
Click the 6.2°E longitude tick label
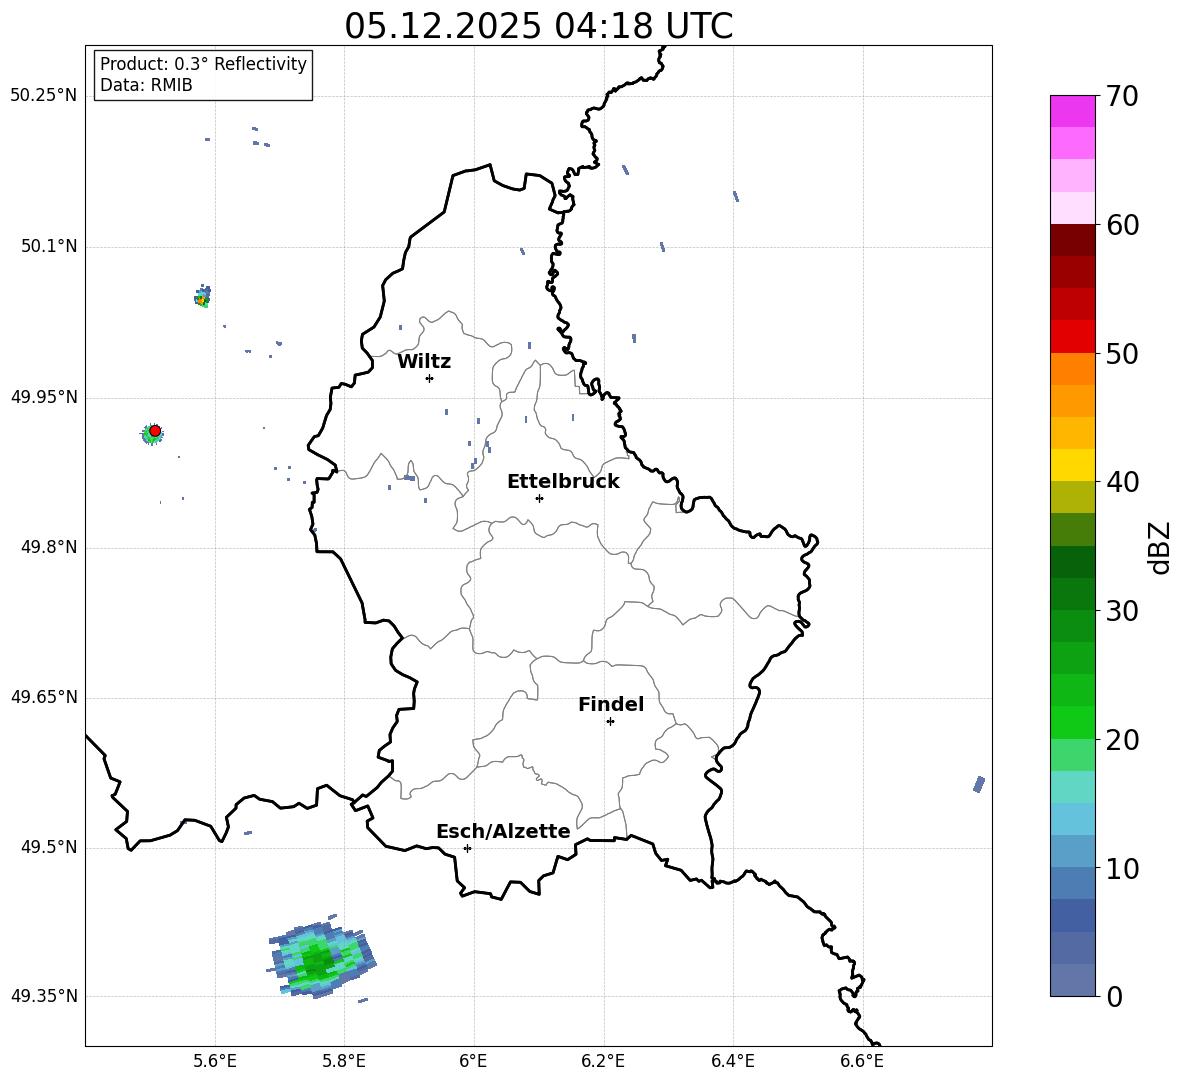pos(603,1061)
